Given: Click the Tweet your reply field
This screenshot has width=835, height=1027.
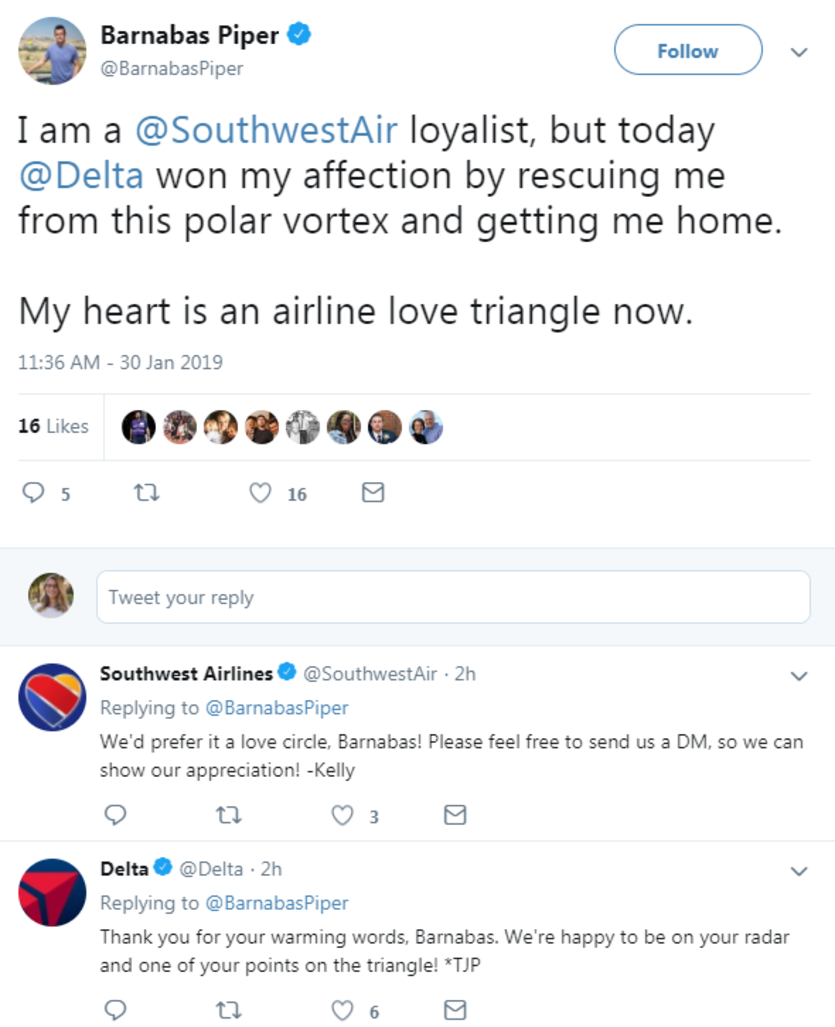Looking at the screenshot, I should [452, 597].
